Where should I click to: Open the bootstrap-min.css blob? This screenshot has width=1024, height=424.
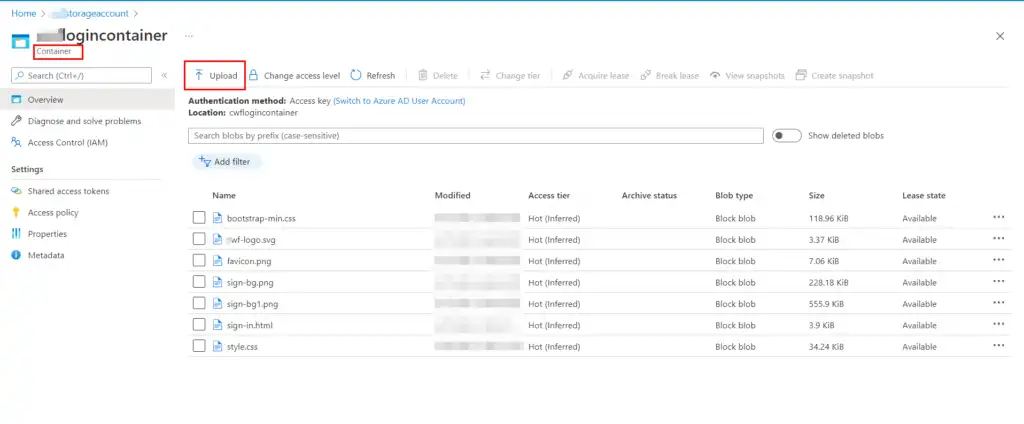[x=261, y=218]
